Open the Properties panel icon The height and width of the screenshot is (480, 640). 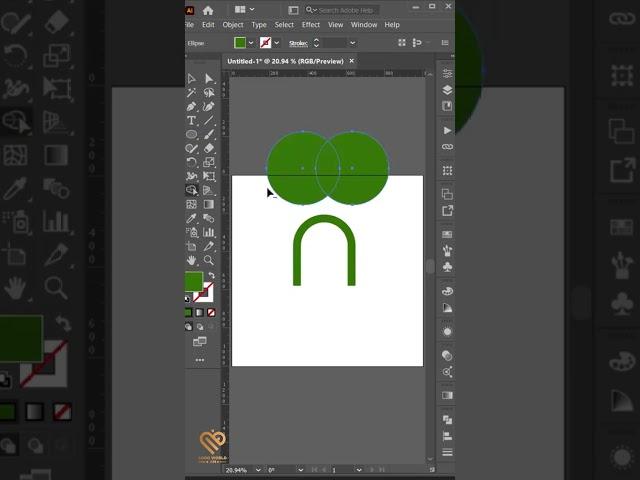click(447, 73)
